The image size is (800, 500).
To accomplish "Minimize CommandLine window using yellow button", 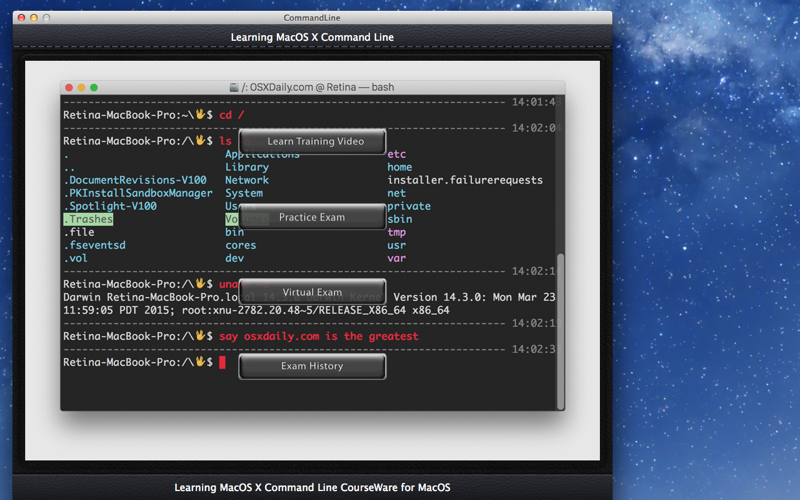I will (34, 17).
